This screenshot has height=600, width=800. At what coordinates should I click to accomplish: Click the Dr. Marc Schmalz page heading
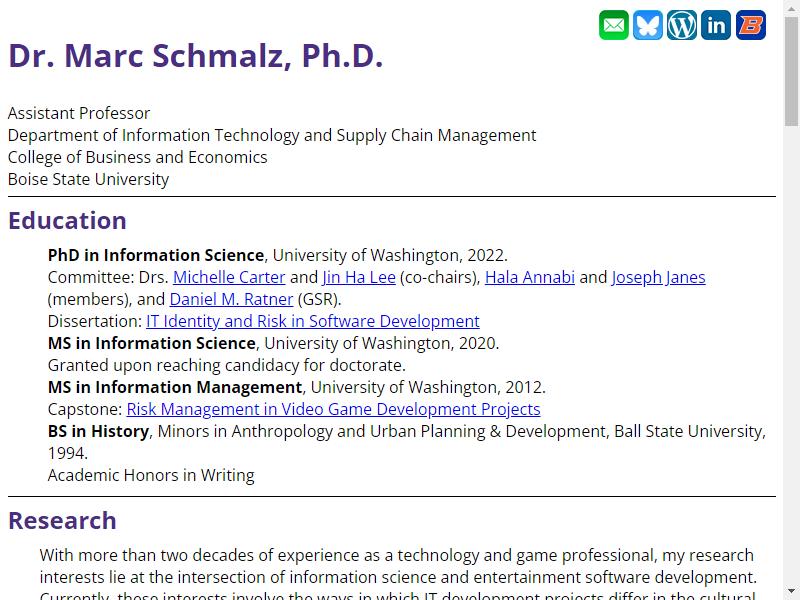point(196,56)
